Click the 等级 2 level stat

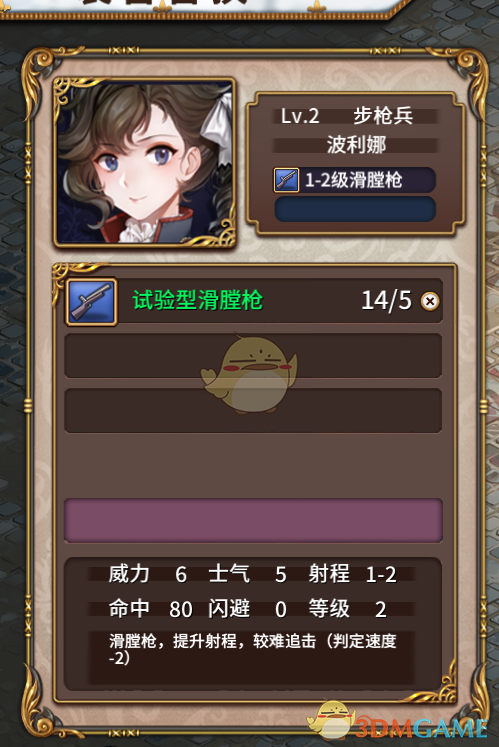(x=347, y=609)
